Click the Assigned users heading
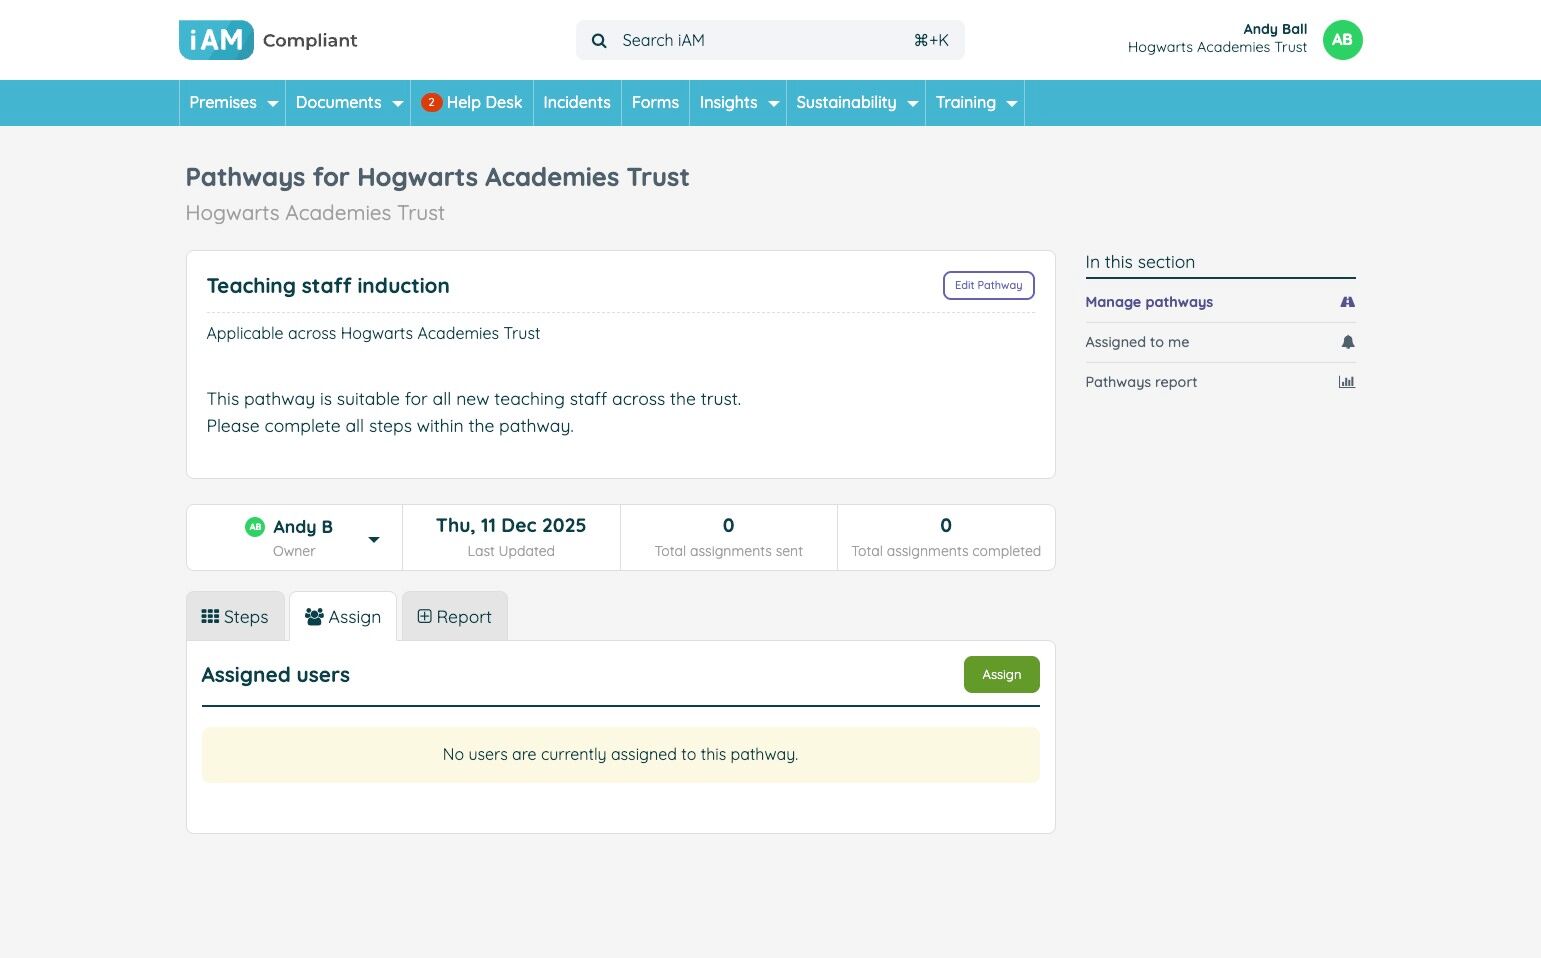 pyautogui.click(x=276, y=675)
